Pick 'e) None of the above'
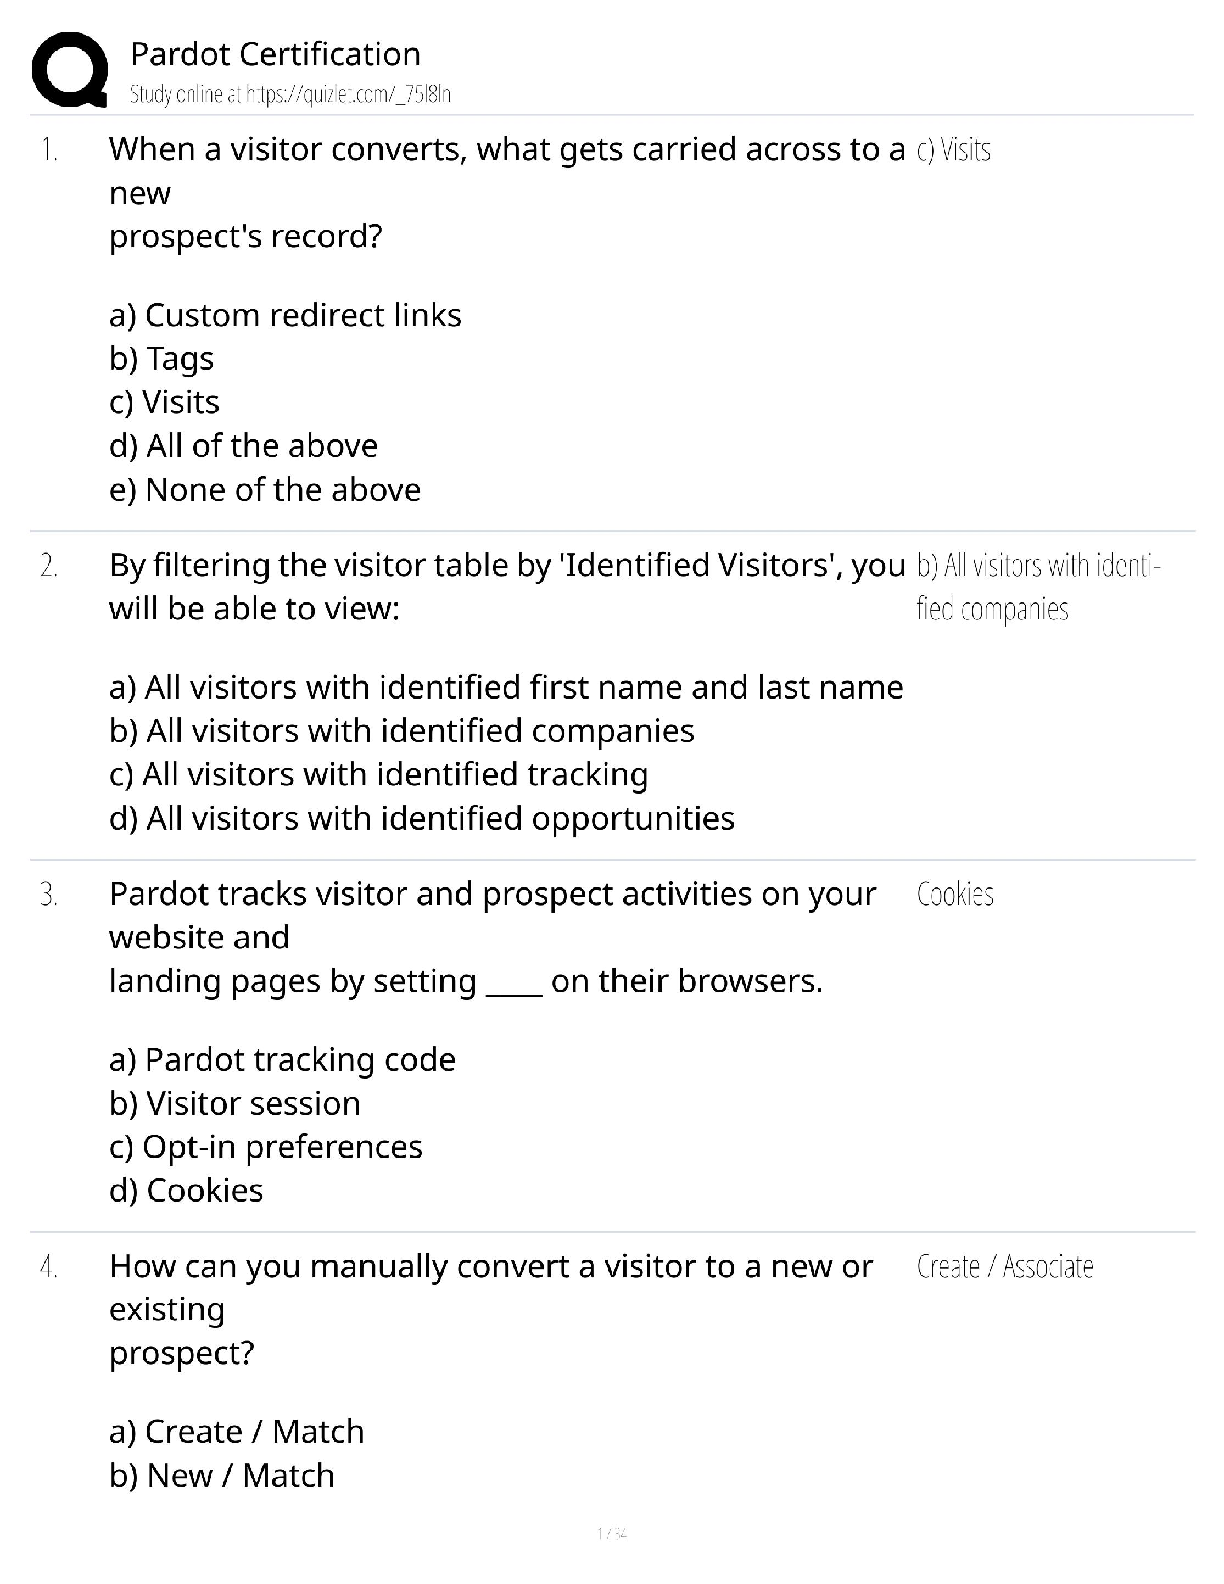1224x1584 pixels. coord(265,489)
